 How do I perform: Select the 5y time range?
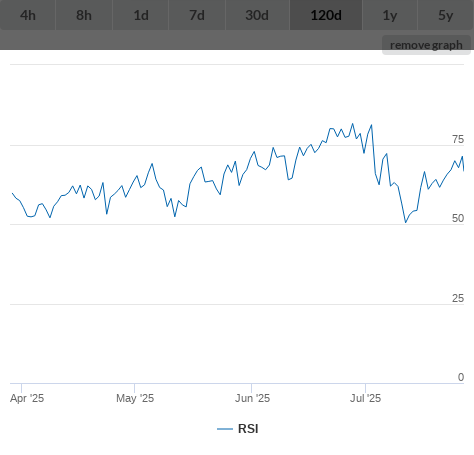(x=446, y=15)
